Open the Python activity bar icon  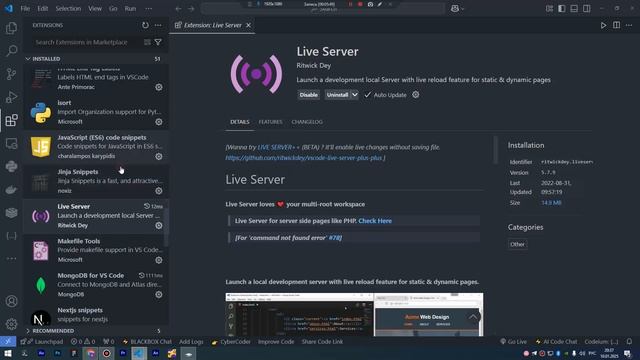tap(11, 167)
